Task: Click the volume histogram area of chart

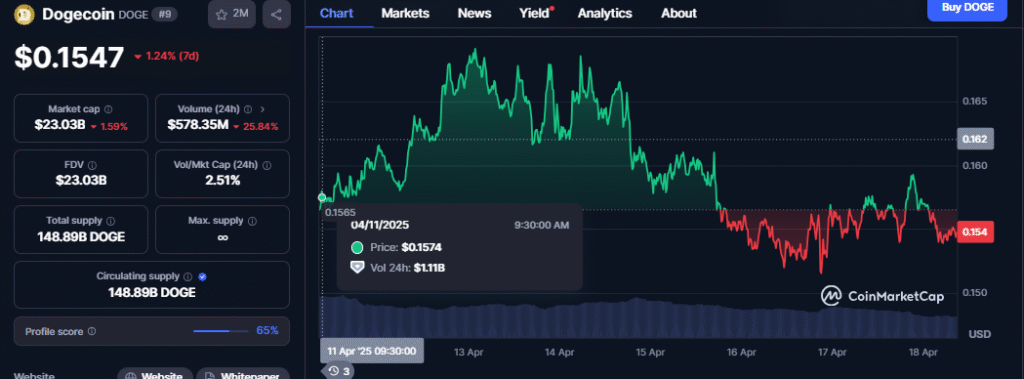Action: pyautogui.click(x=639, y=318)
